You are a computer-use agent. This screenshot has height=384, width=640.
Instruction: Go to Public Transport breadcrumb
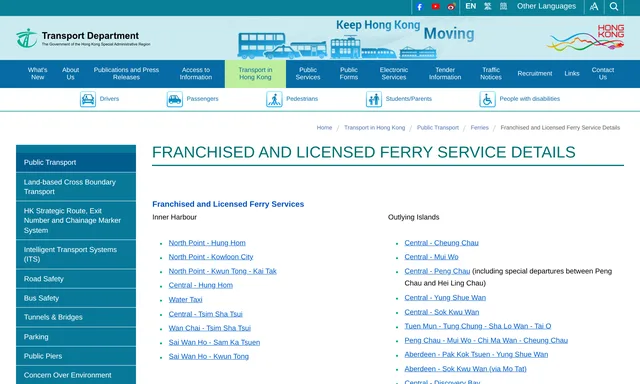(x=438, y=128)
